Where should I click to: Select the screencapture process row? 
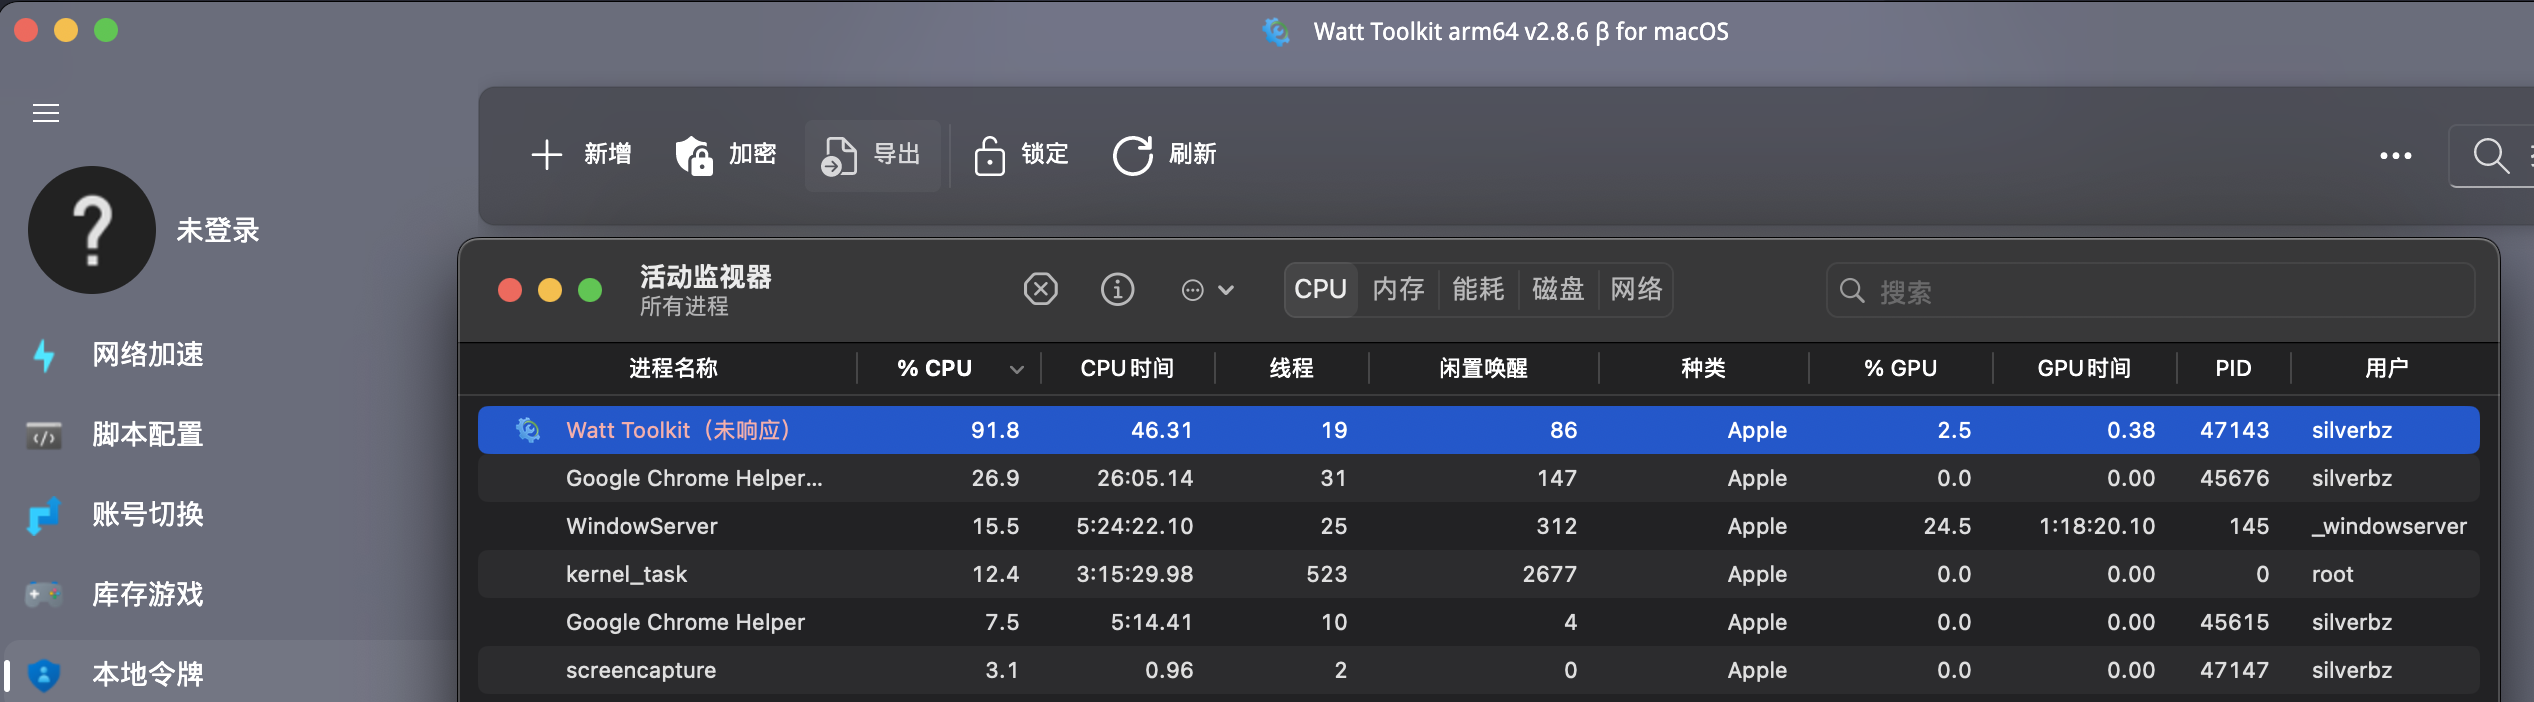(x=1479, y=670)
